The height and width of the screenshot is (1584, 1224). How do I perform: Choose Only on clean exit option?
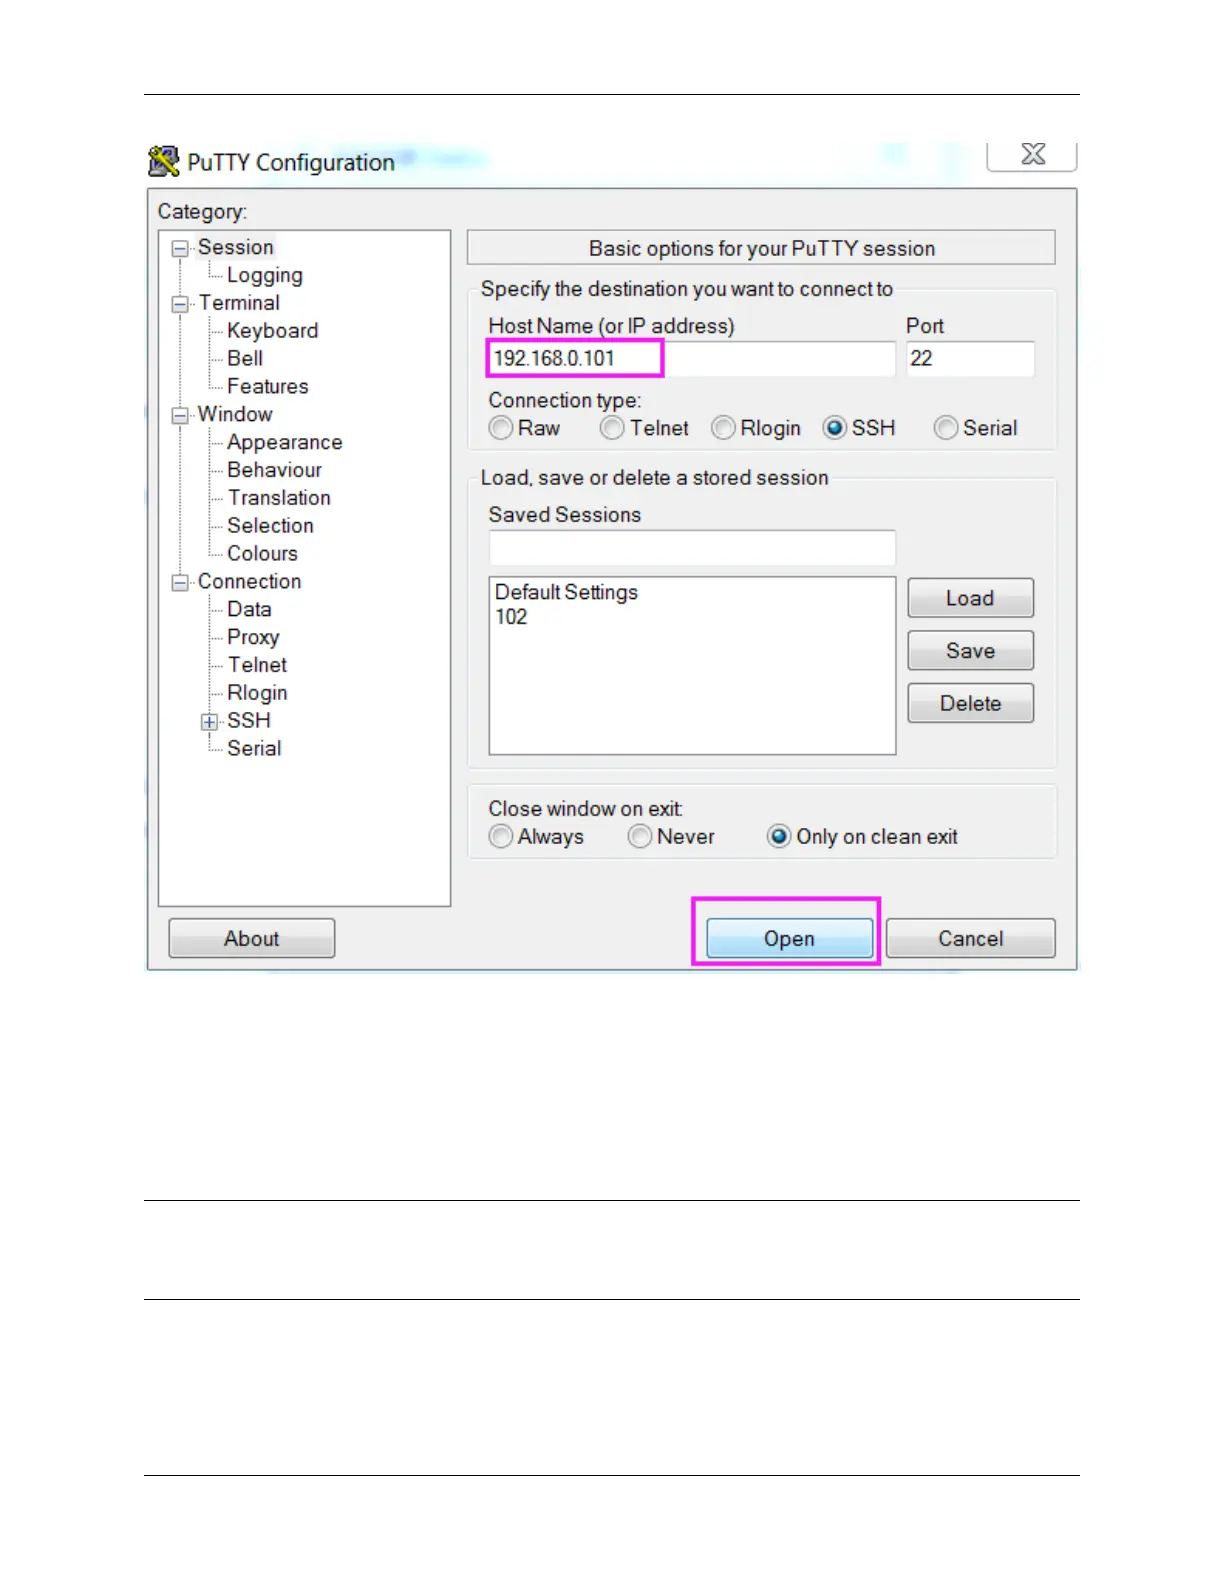(779, 836)
